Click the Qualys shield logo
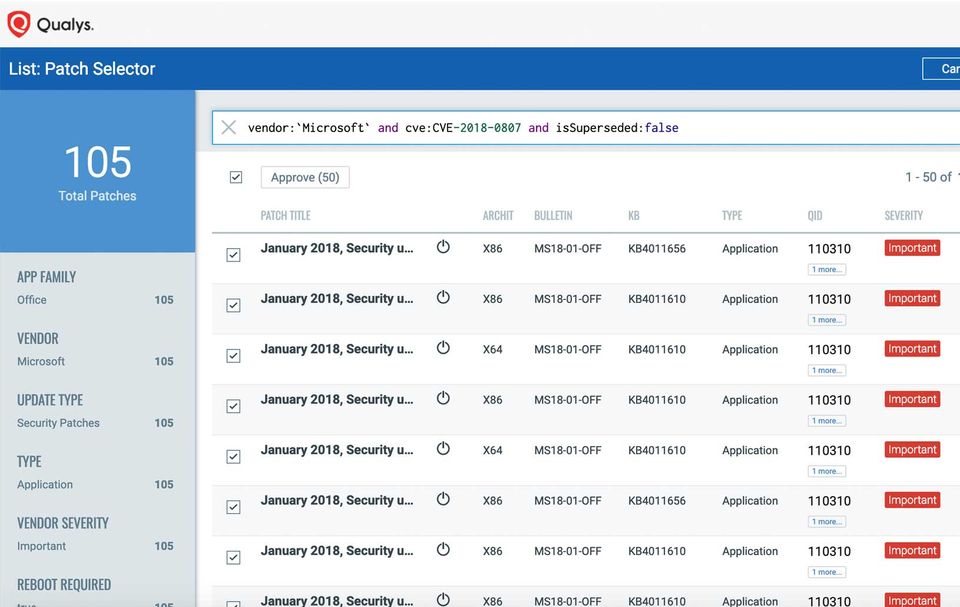This screenshot has height=607, width=960. coord(19,24)
